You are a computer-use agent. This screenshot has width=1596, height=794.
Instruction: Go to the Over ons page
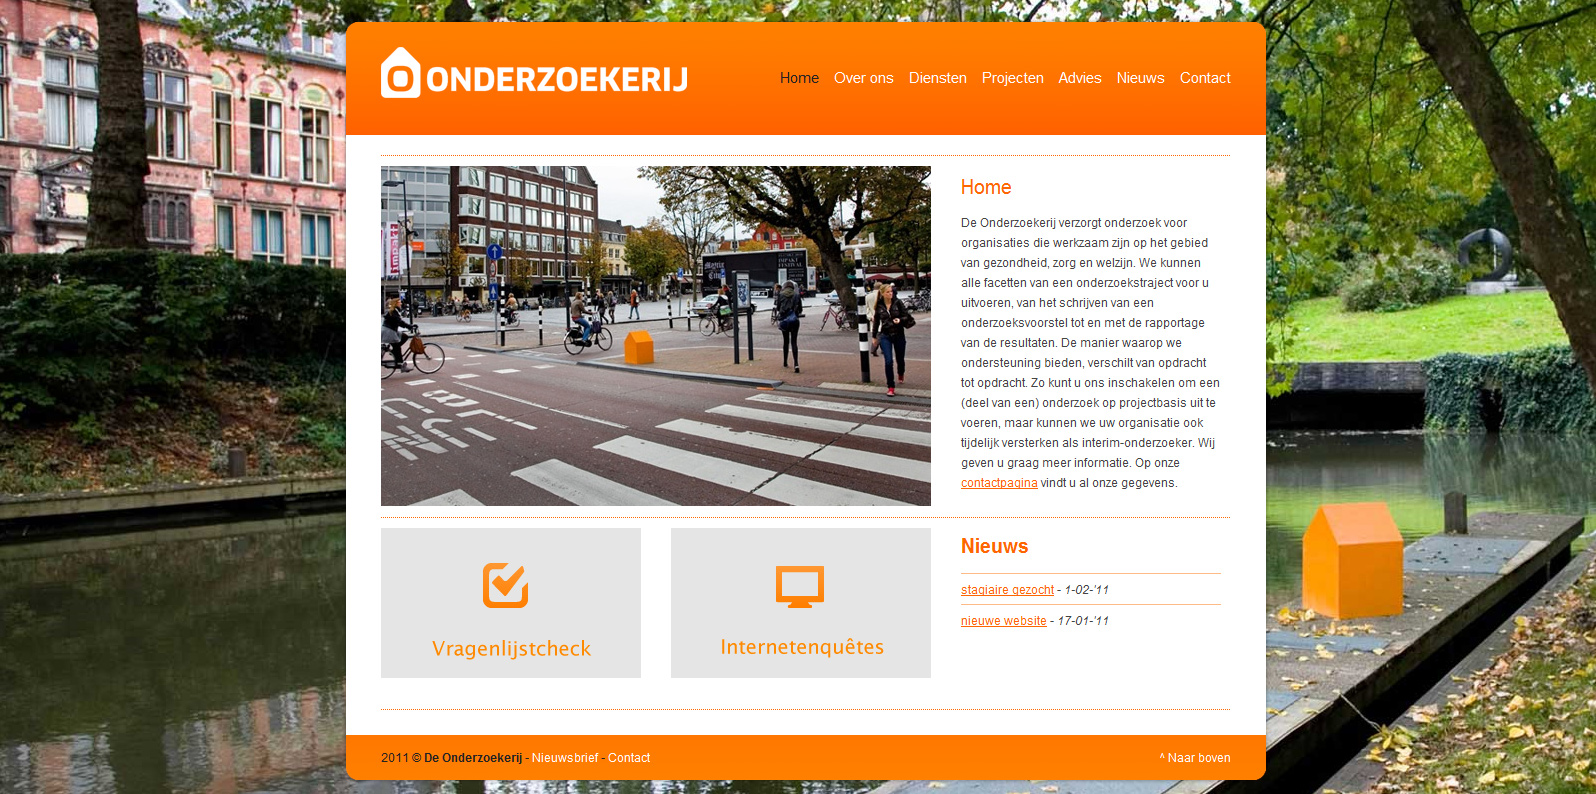tap(863, 78)
